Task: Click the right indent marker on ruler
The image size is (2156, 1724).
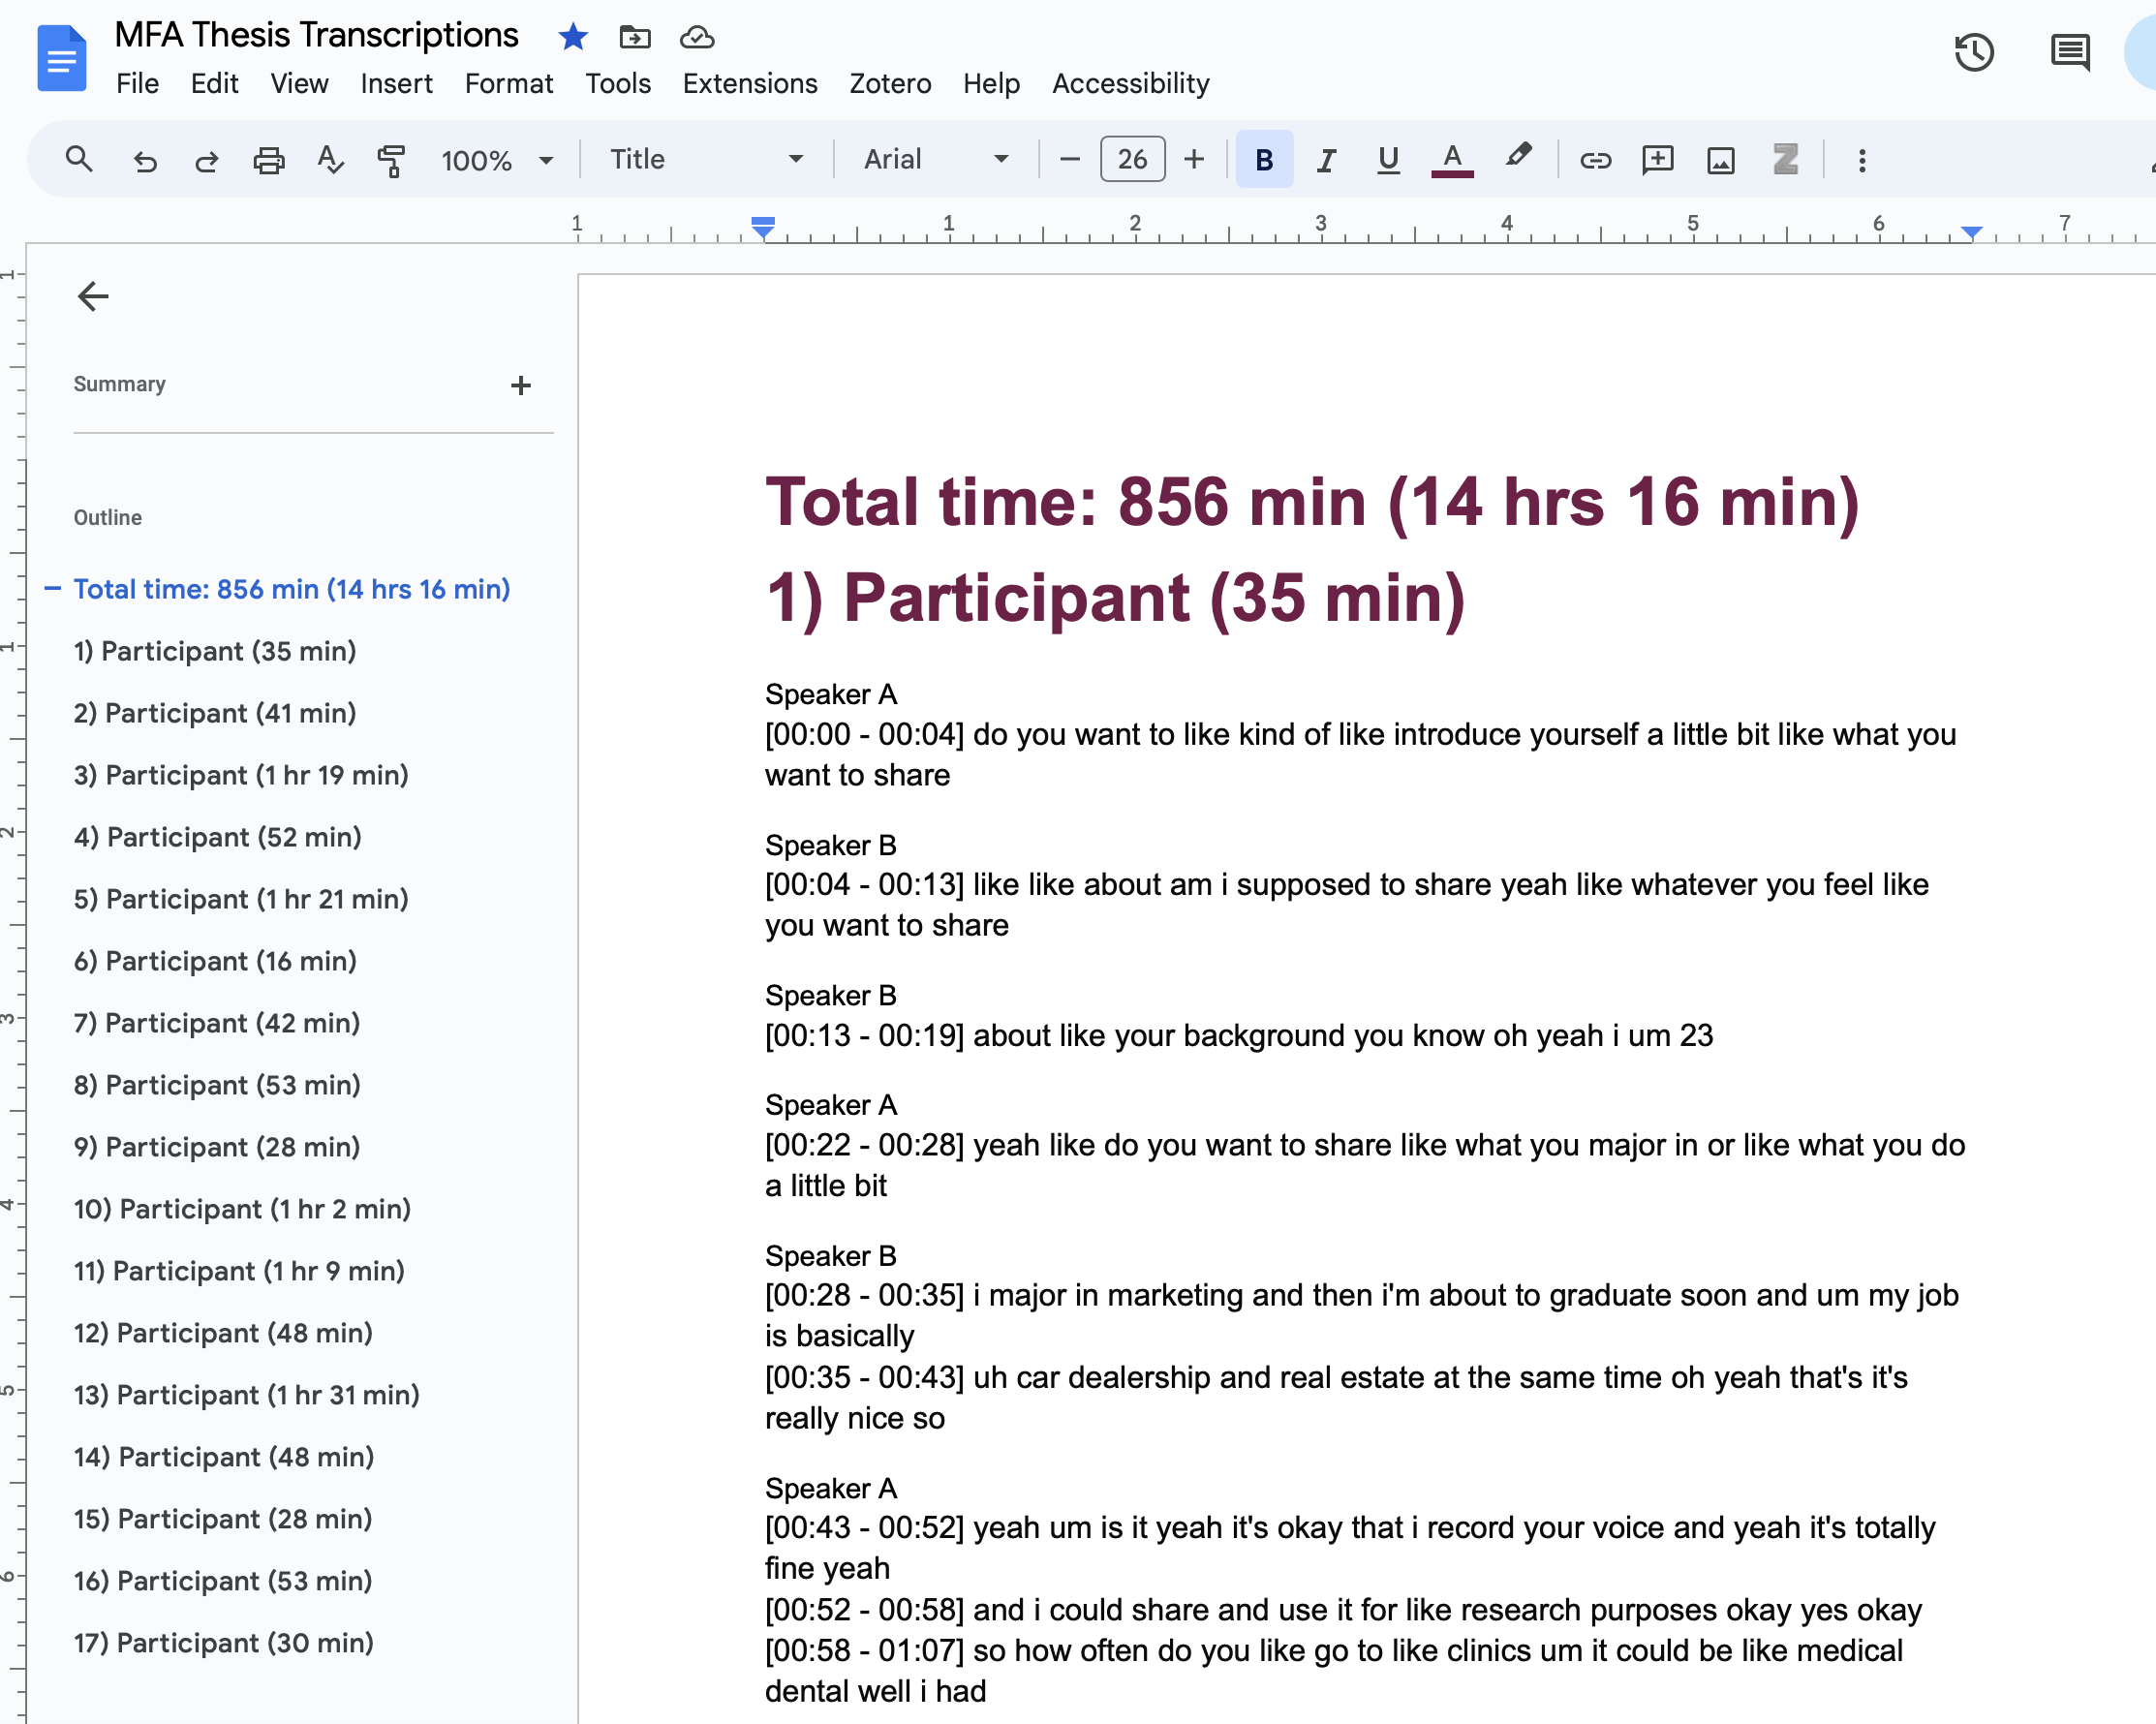Action: [1971, 232]
